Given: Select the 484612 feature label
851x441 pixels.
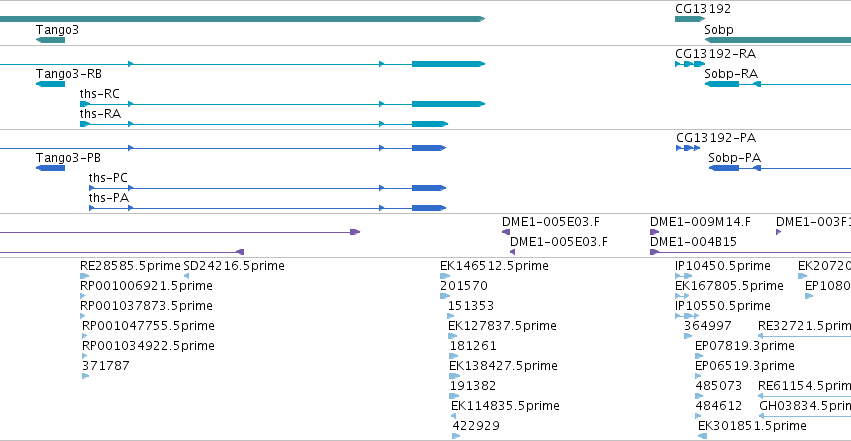Looking at the screenshot, I should coord(719,406).
